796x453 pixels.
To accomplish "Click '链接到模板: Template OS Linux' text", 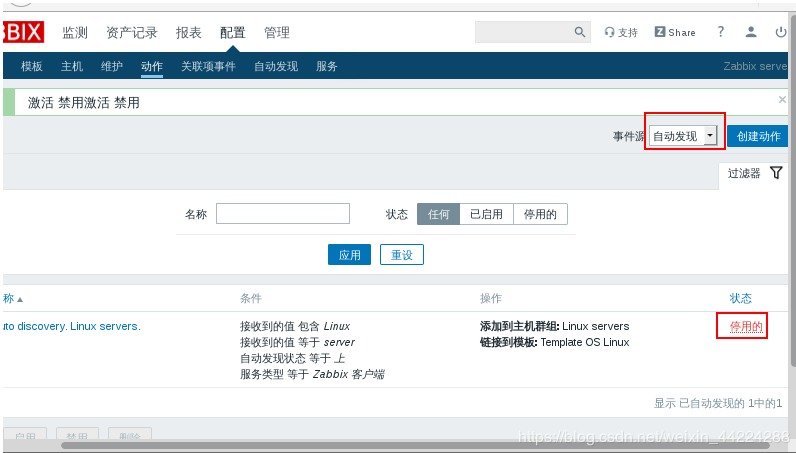I will [x=555, y=342].
